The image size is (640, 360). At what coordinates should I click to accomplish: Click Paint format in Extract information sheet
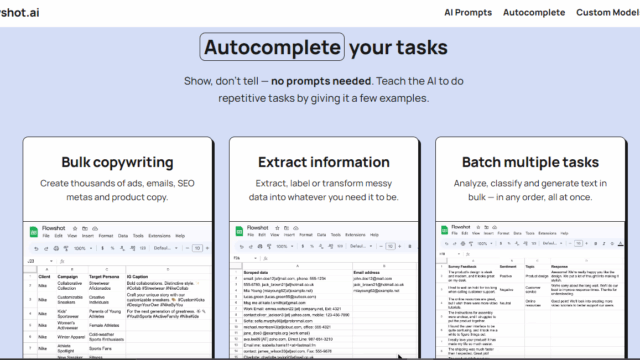click(x=269, y=247)
